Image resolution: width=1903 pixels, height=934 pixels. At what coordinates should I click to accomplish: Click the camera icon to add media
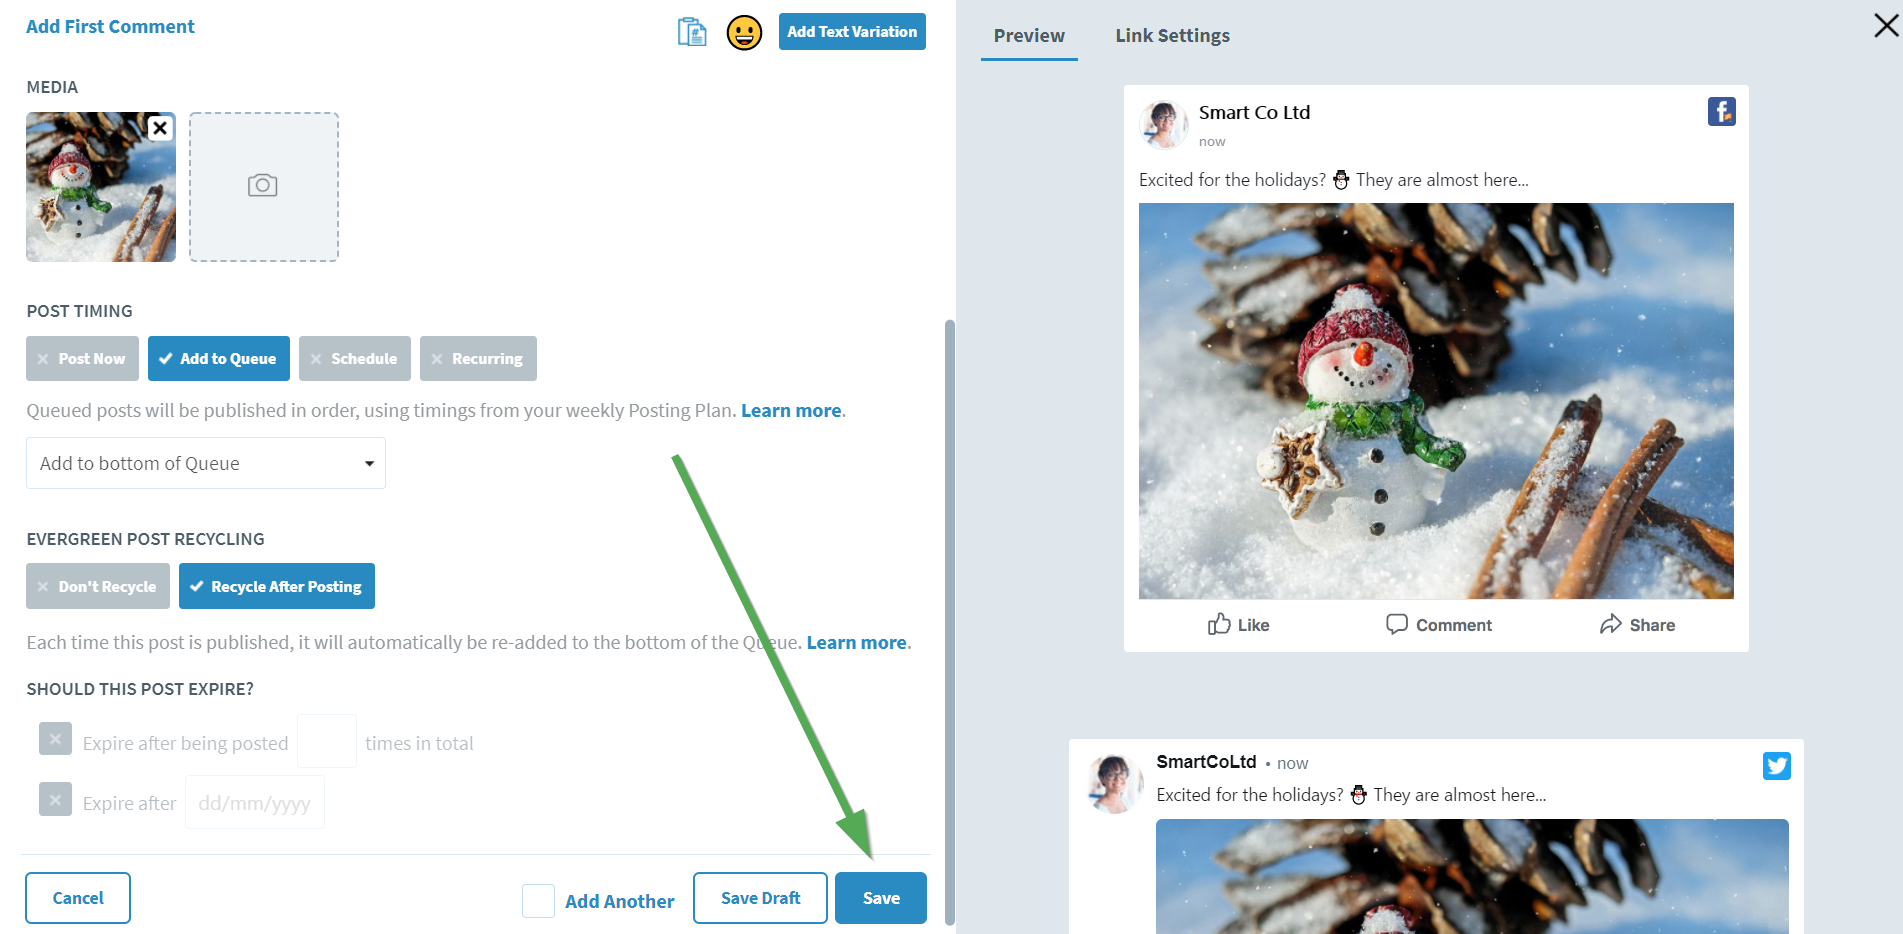pos(263,186)
